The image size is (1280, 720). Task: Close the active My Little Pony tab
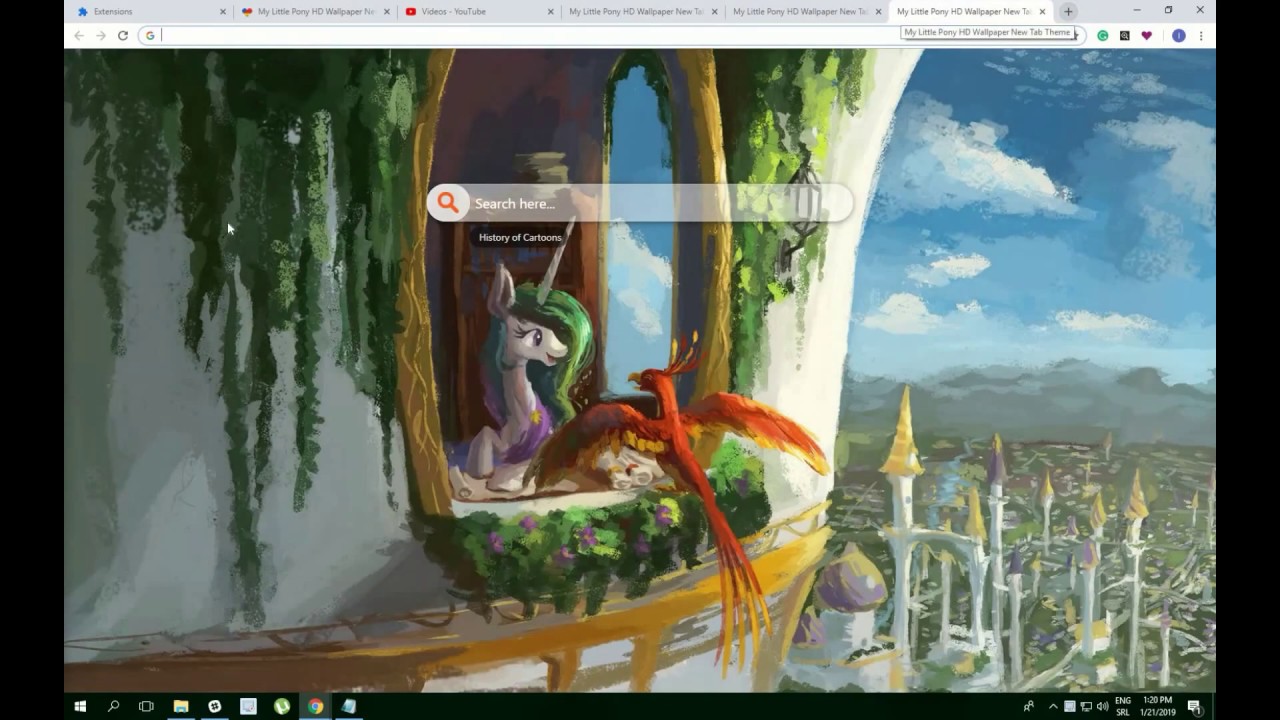tap(1042, 12)
